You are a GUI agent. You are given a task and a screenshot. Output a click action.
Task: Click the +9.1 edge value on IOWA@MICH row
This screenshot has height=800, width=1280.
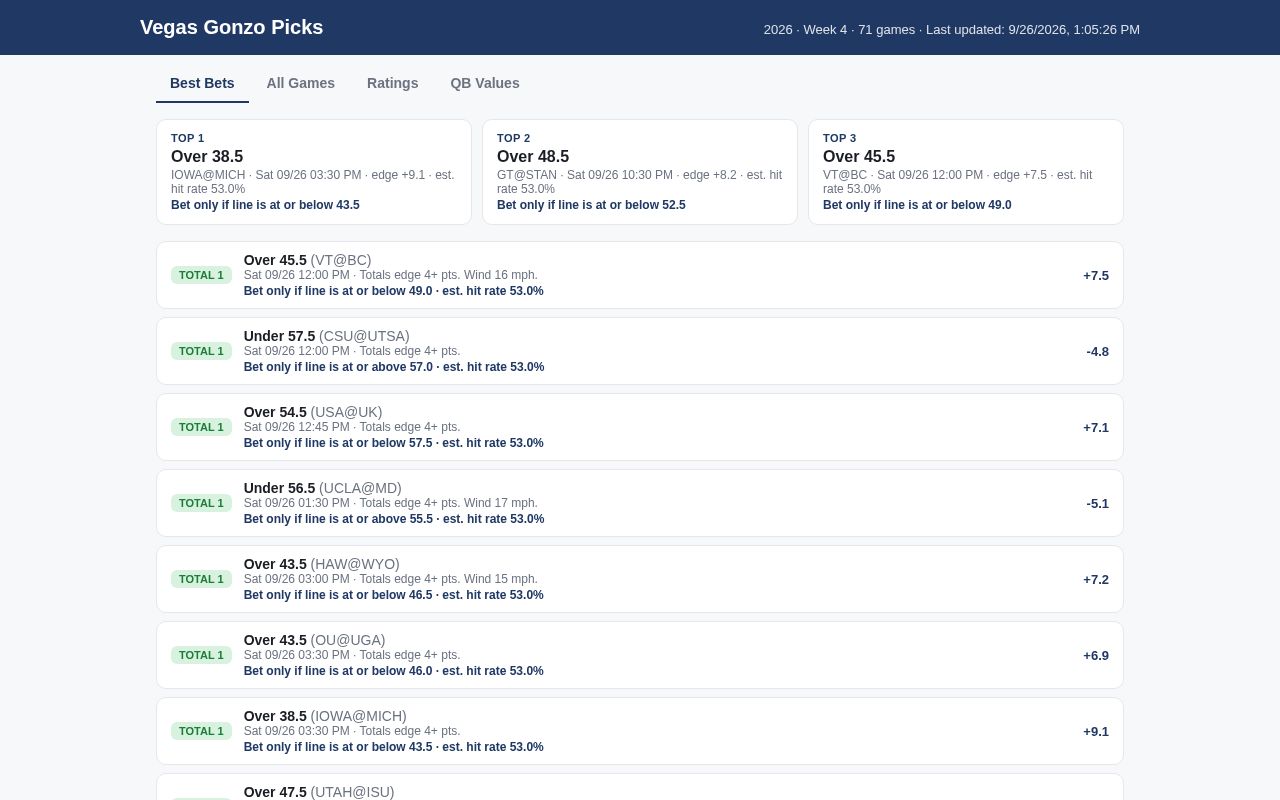coord(1096,731)
